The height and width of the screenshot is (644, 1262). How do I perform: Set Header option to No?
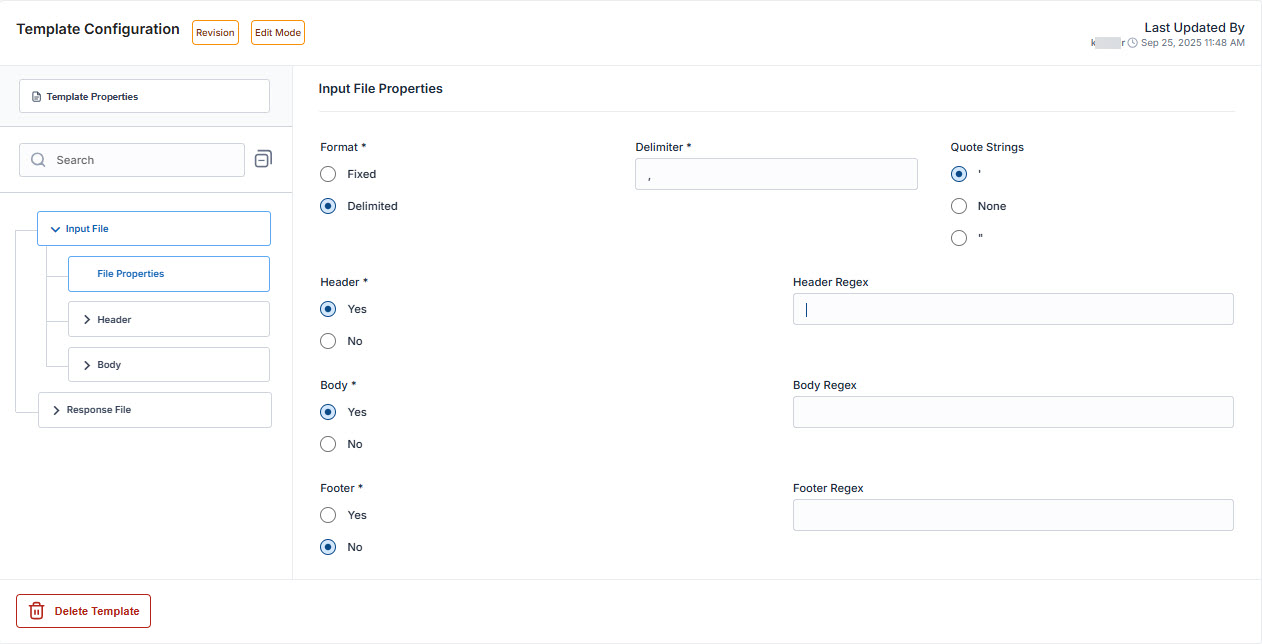[328, 341]
